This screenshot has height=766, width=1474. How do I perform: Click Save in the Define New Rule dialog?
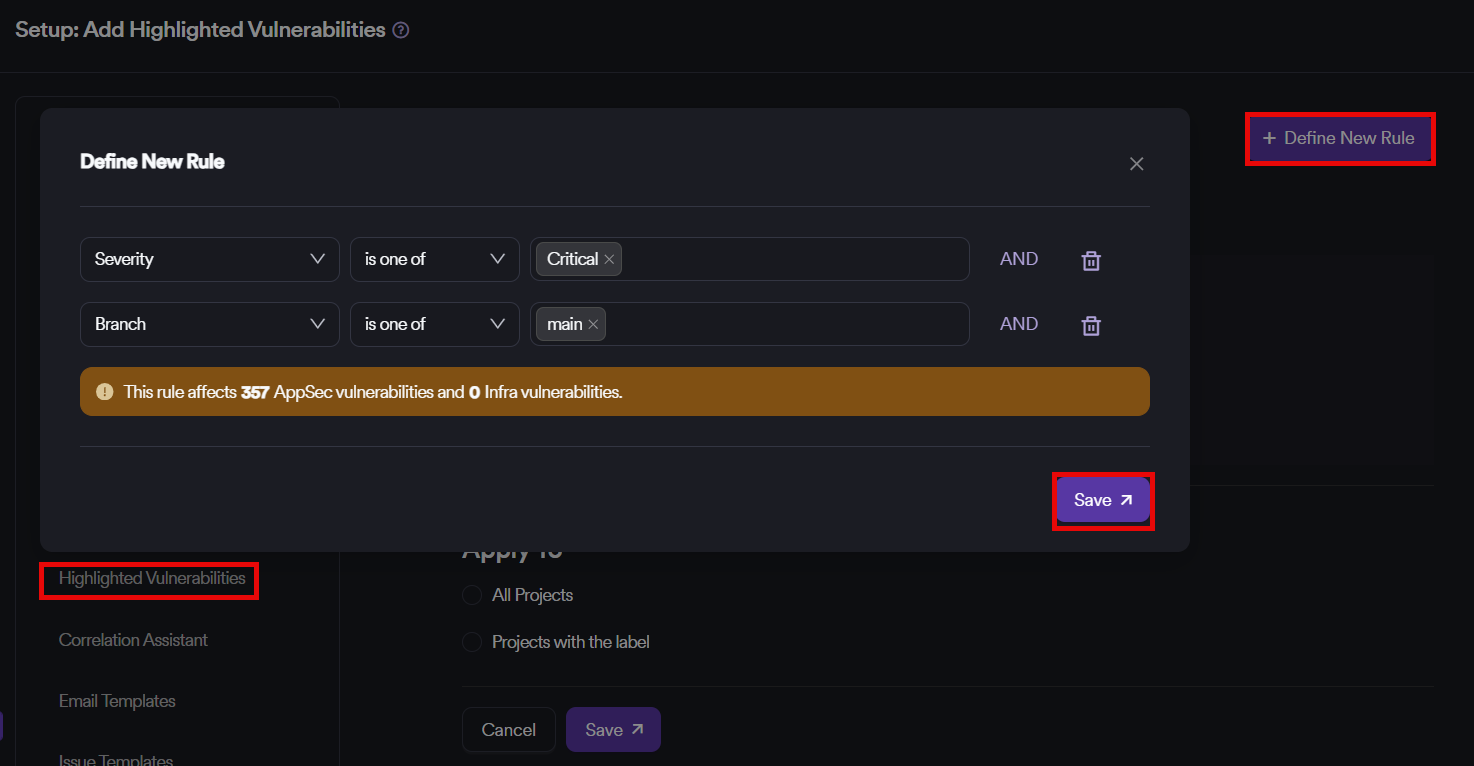(x=1103, y=500)
